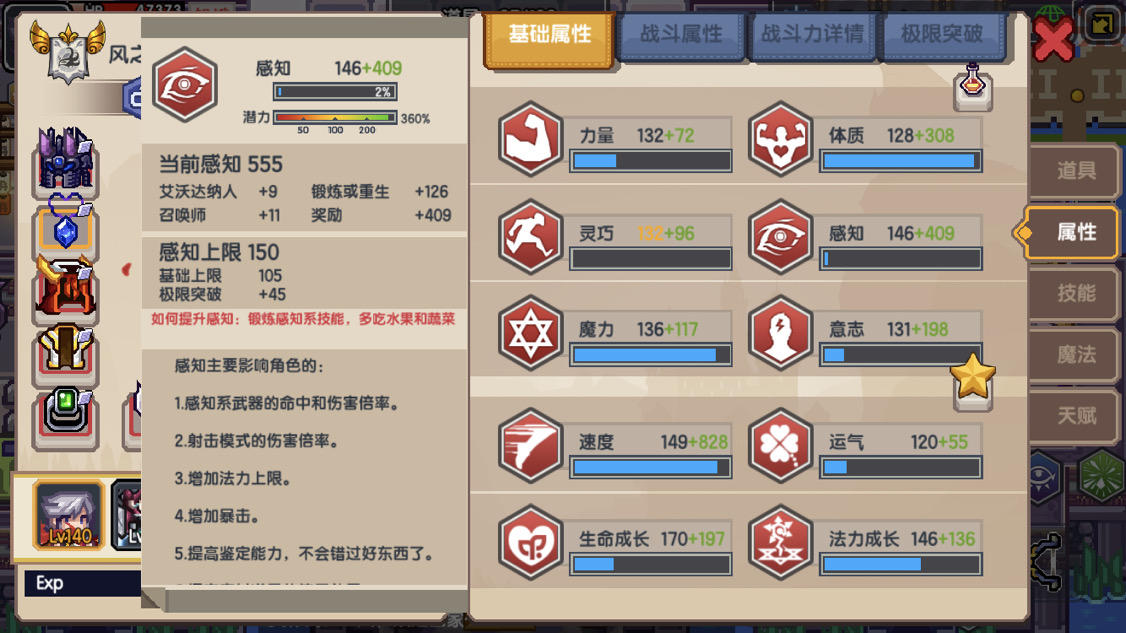This screenshot has width=1126, height=633.
Task: Open the 灵巧 agility running-man icon
Action: pyautogui.click(x=530, y=236)
